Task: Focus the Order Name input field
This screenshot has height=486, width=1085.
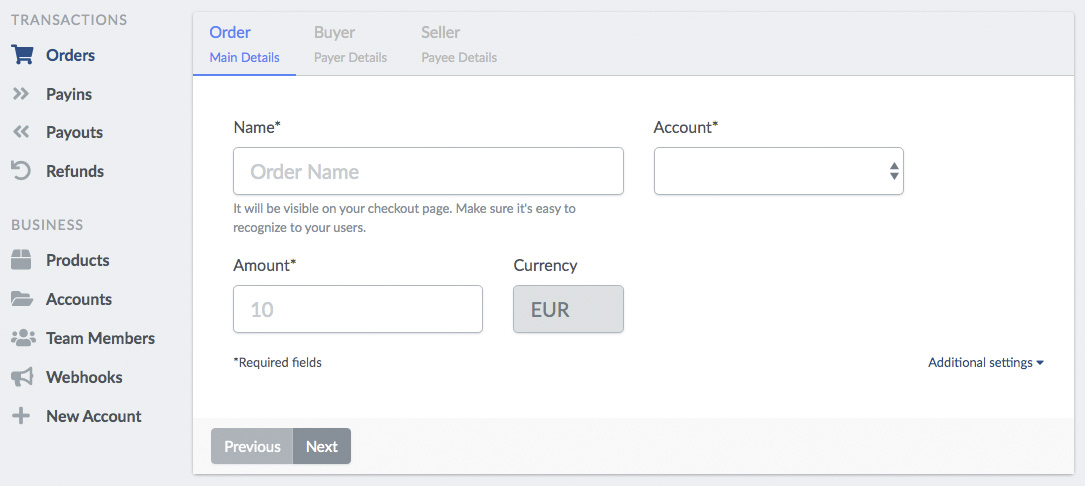Action: pyautogui.click(x=428, y=171)
